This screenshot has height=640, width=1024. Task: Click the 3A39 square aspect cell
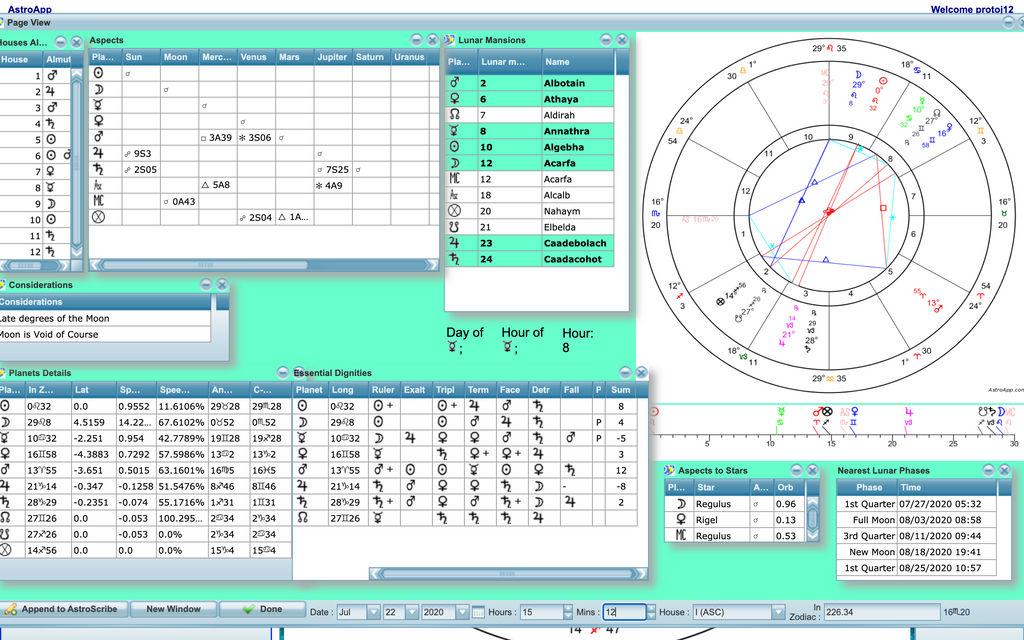[x=217, y=138]
